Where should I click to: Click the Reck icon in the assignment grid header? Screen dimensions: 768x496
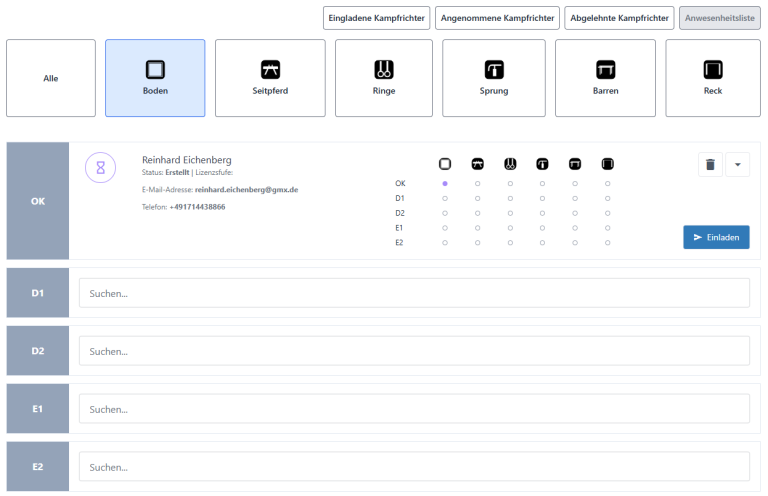(x=607, y=164)
